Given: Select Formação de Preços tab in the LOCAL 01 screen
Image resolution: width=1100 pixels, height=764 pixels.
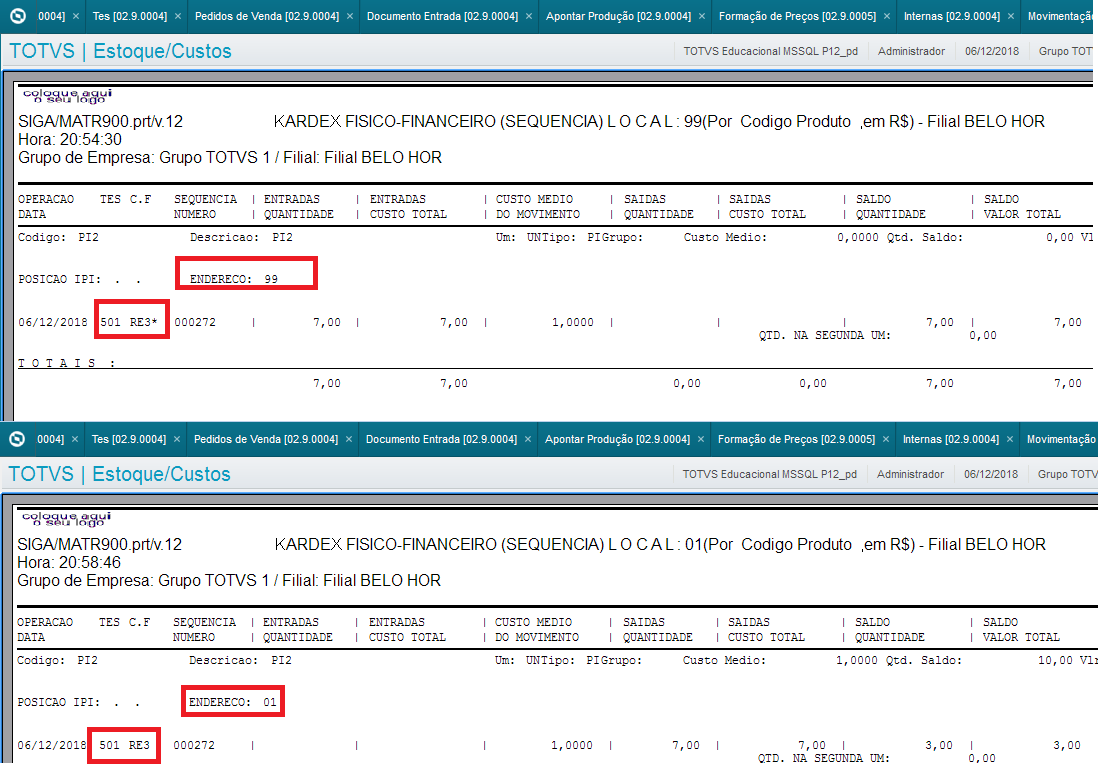Looking at the screenshot, I should click(x=796, y=439).
